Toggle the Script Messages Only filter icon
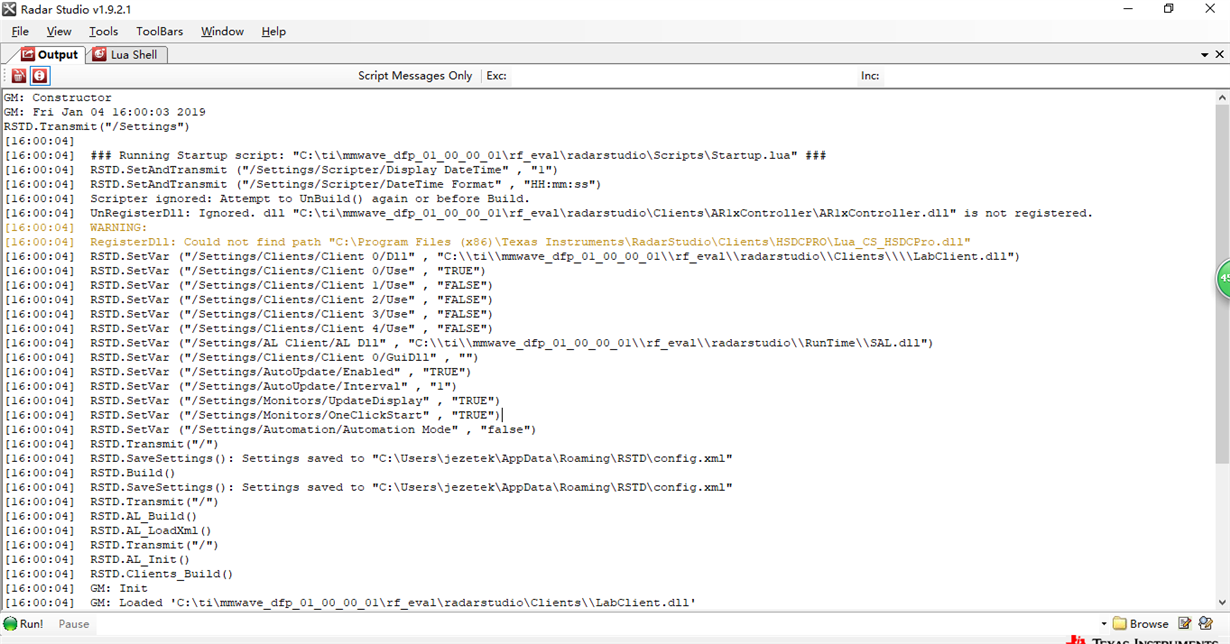 coord(39,76)
